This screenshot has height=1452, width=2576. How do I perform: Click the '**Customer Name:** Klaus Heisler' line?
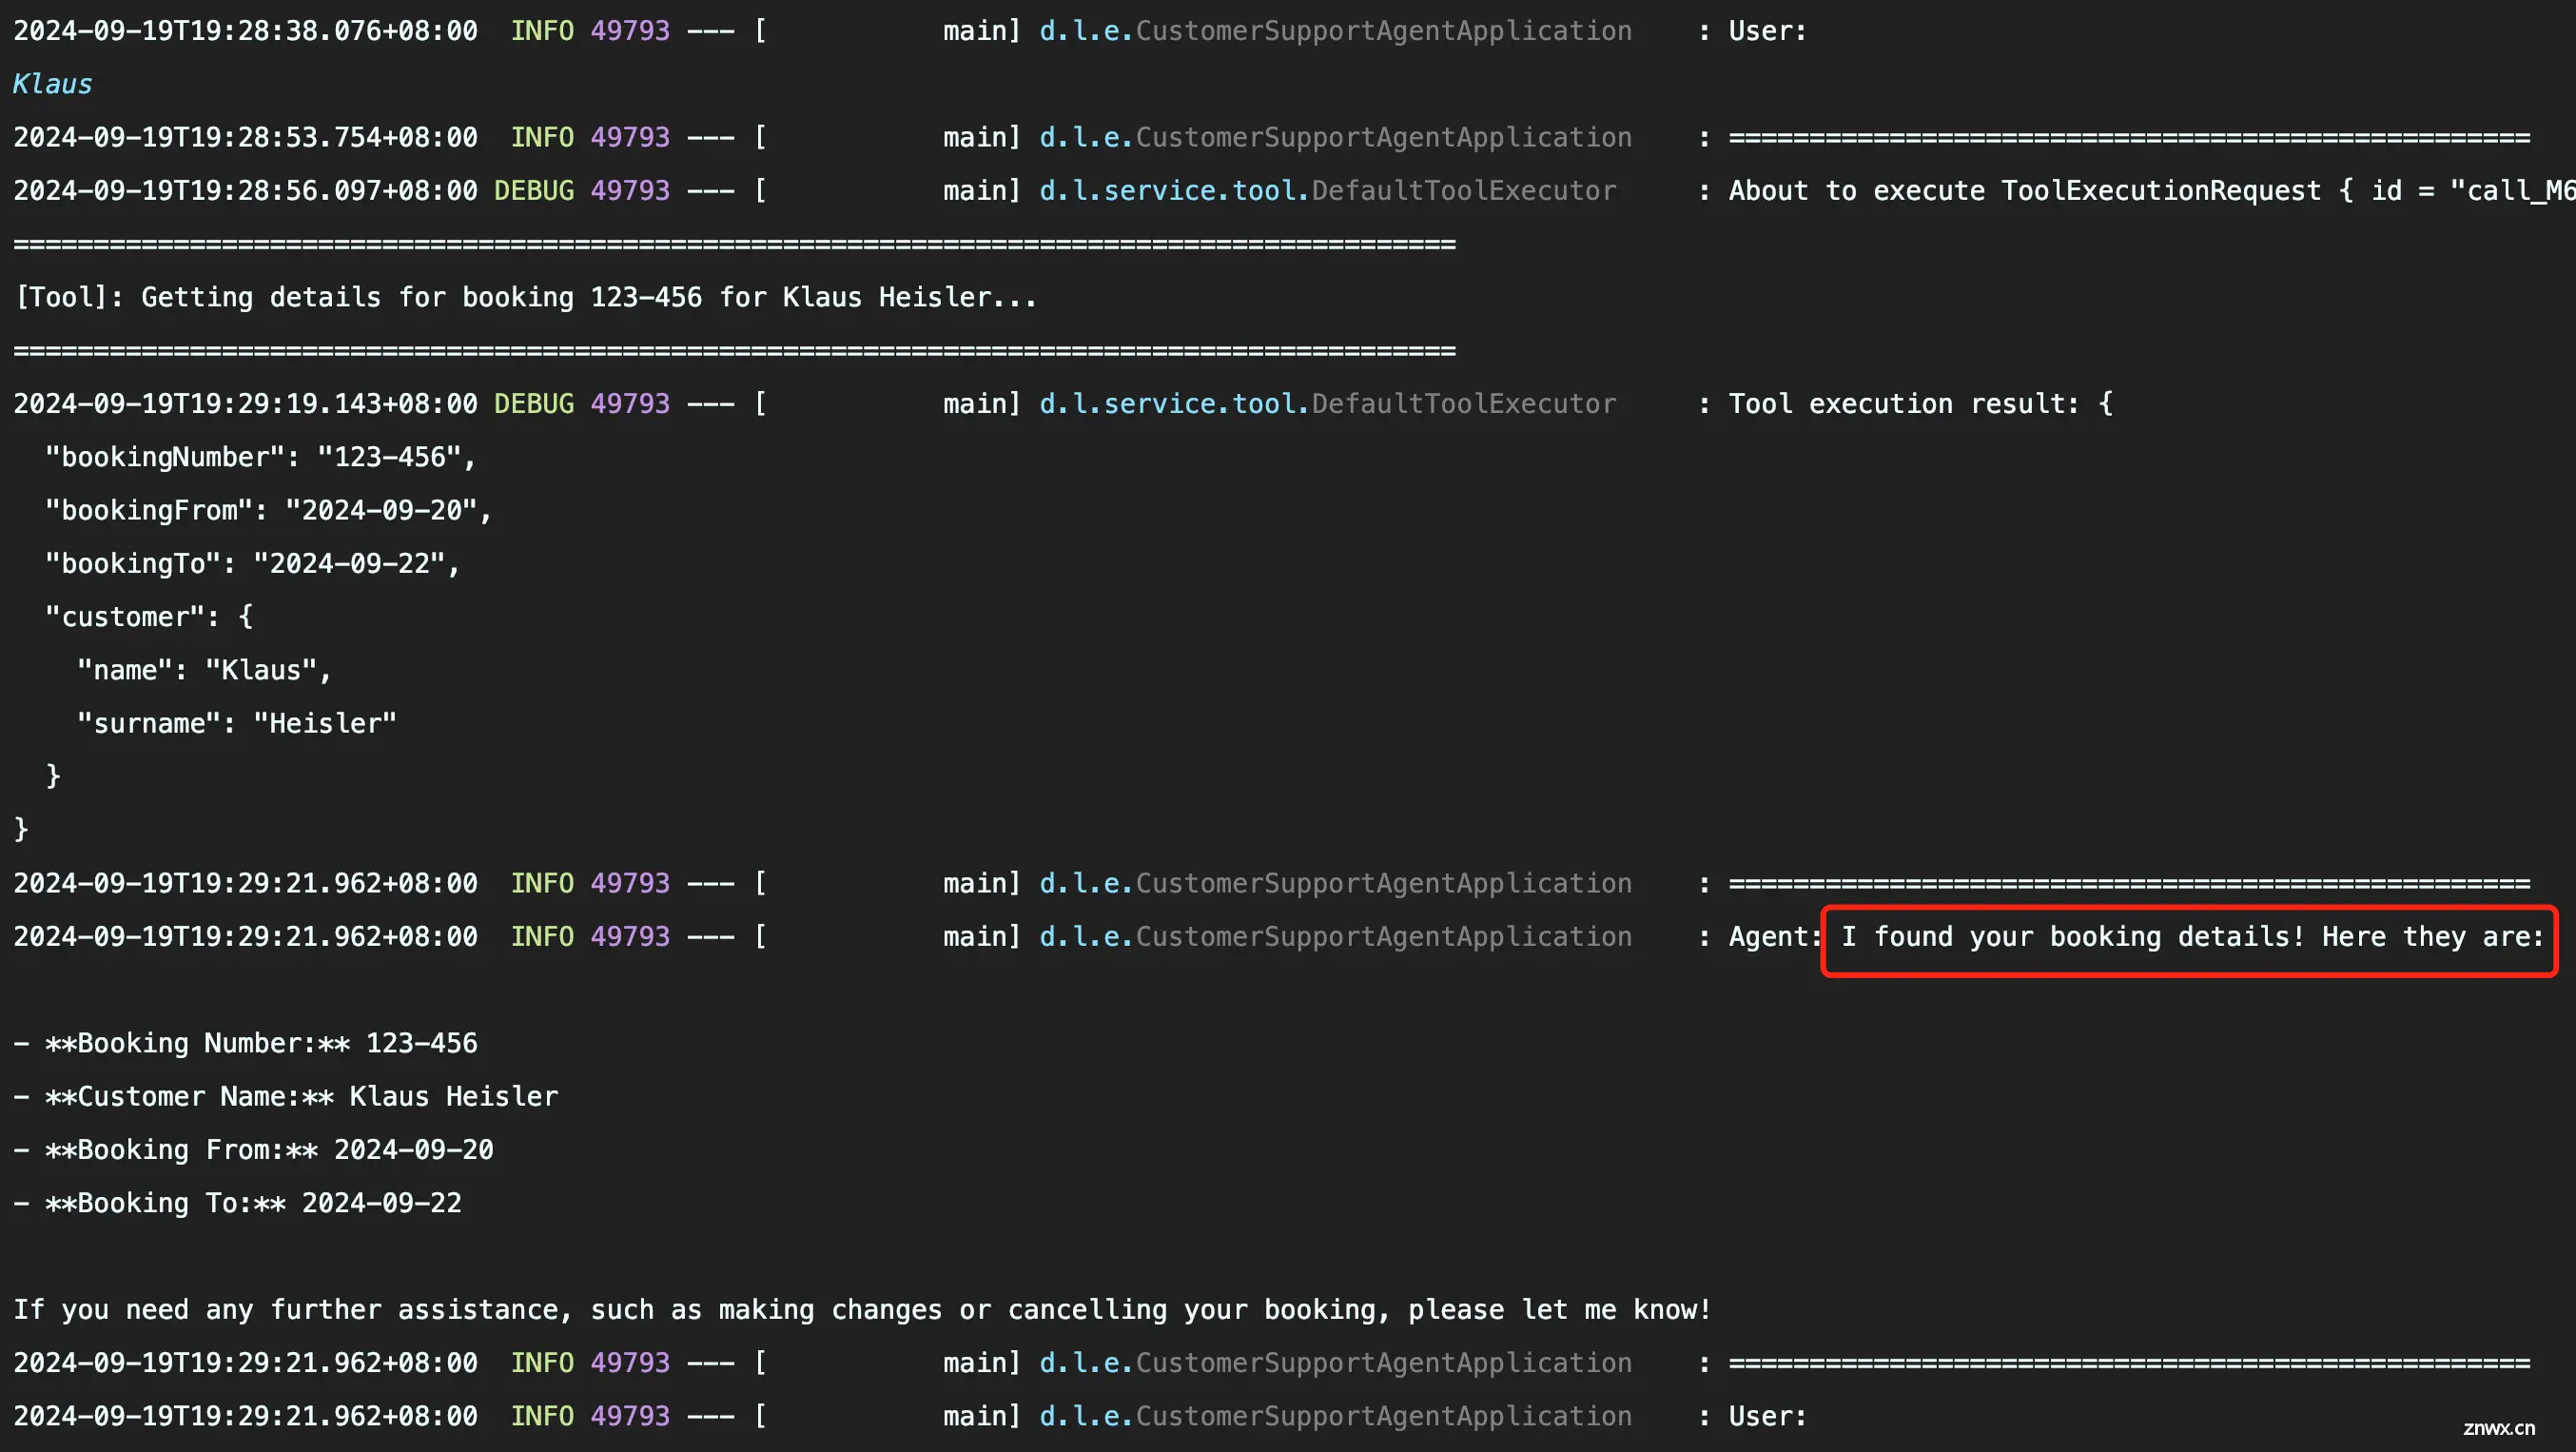point(286,1097)
